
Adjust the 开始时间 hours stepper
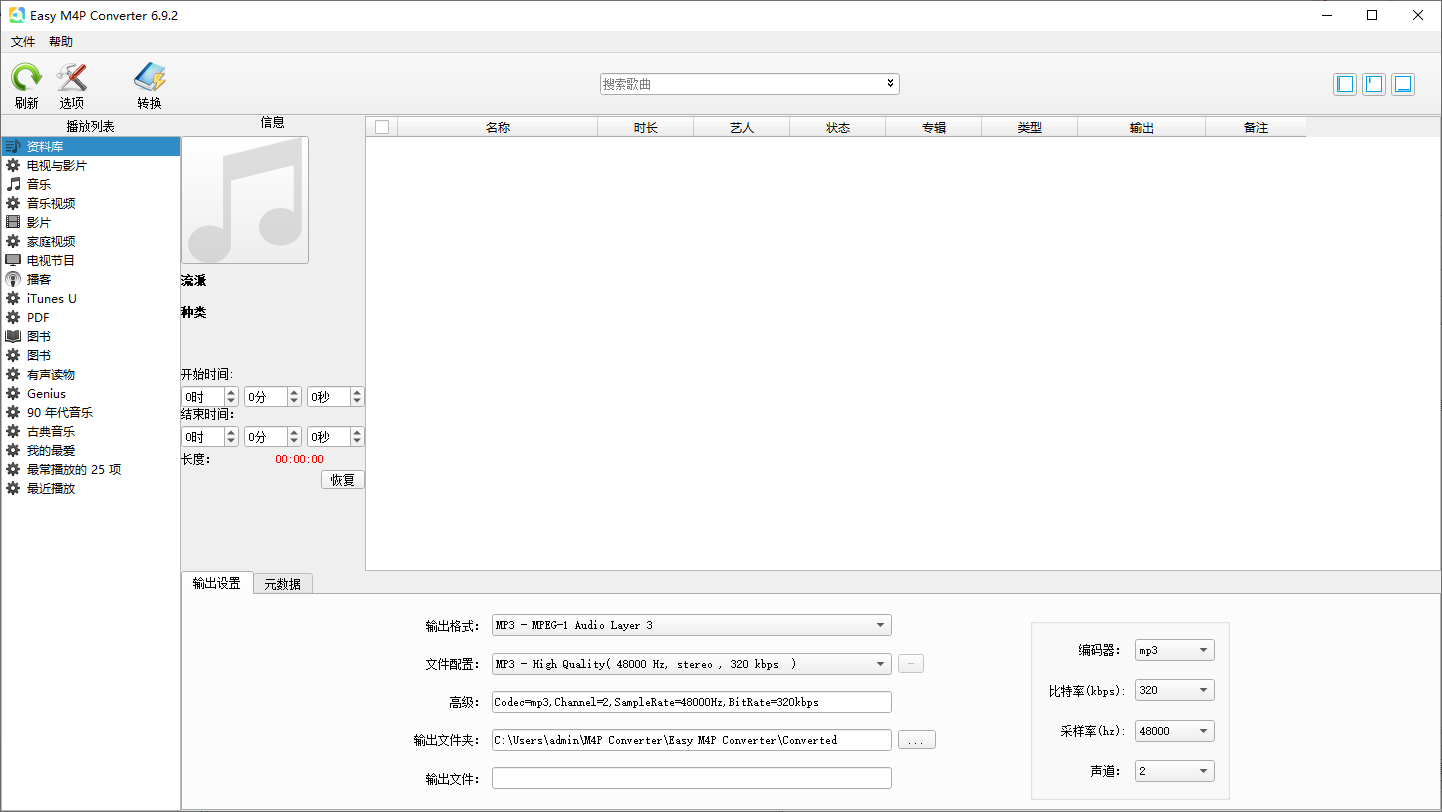[232, 397]
